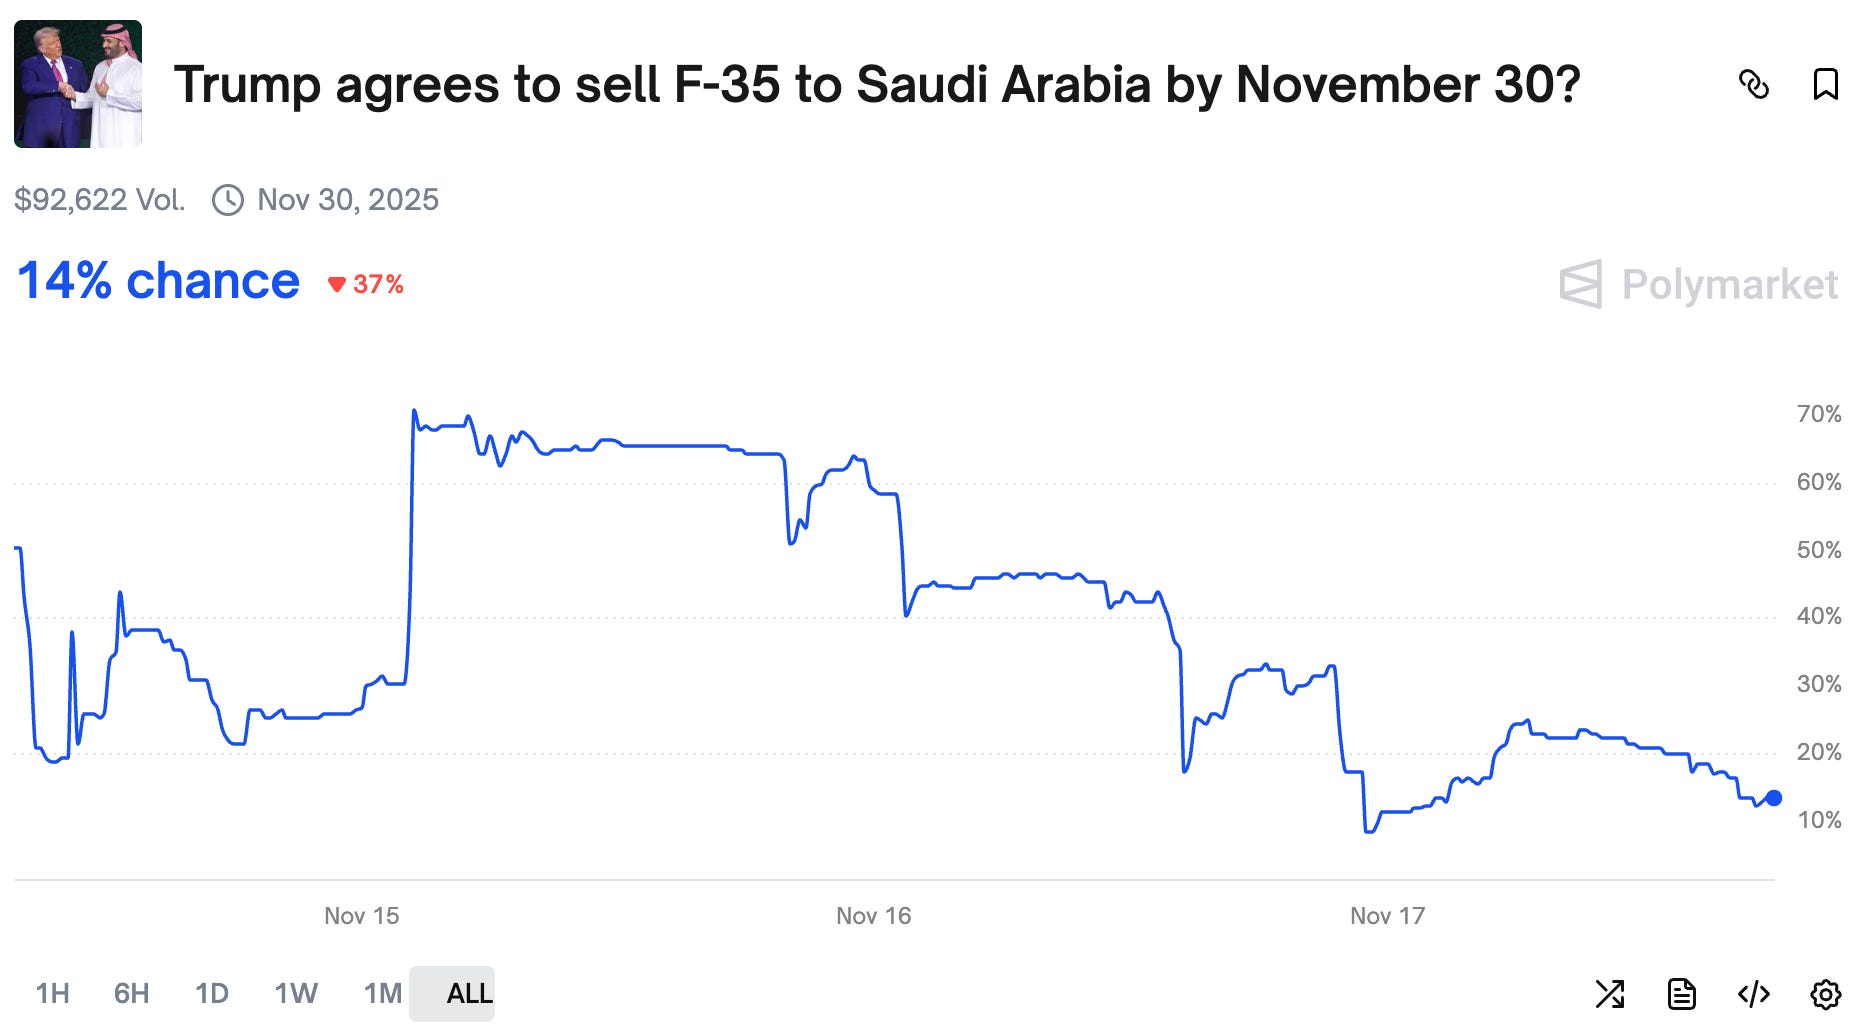The height and width of the screenshot is (1036, 1864).
Task: Click the 14% chance figure
Action: pos(158,281)
